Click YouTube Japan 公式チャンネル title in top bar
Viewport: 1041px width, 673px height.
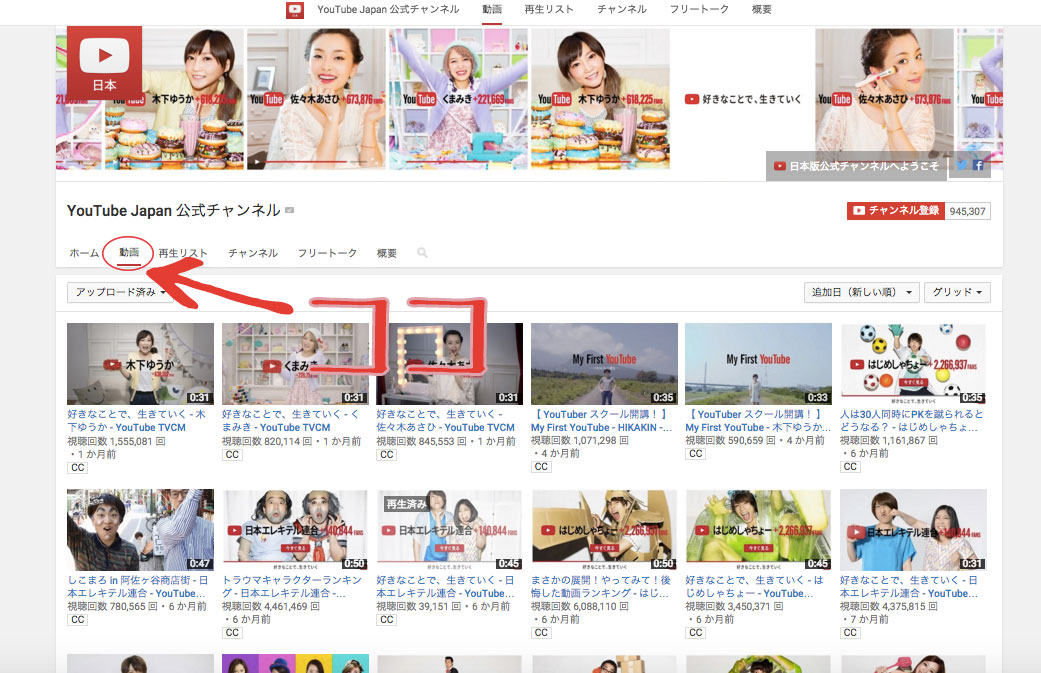(388, 9)
